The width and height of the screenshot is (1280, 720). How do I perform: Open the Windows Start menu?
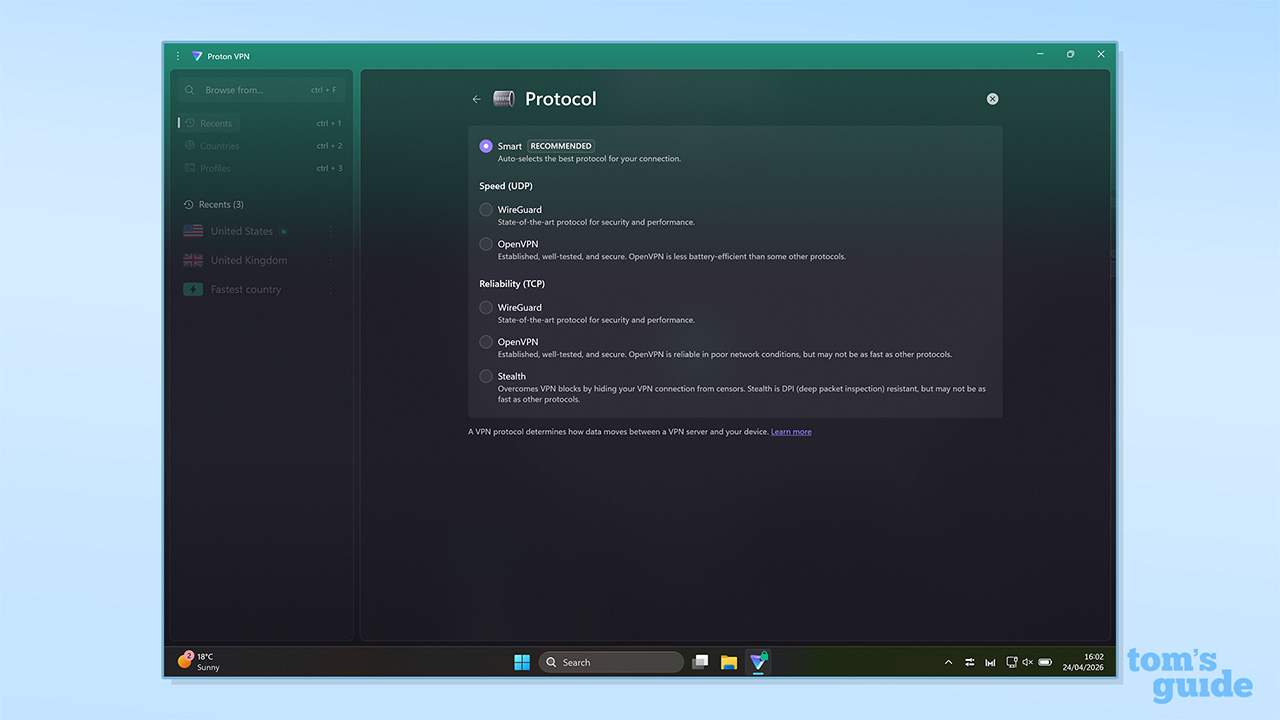[522, 662]
